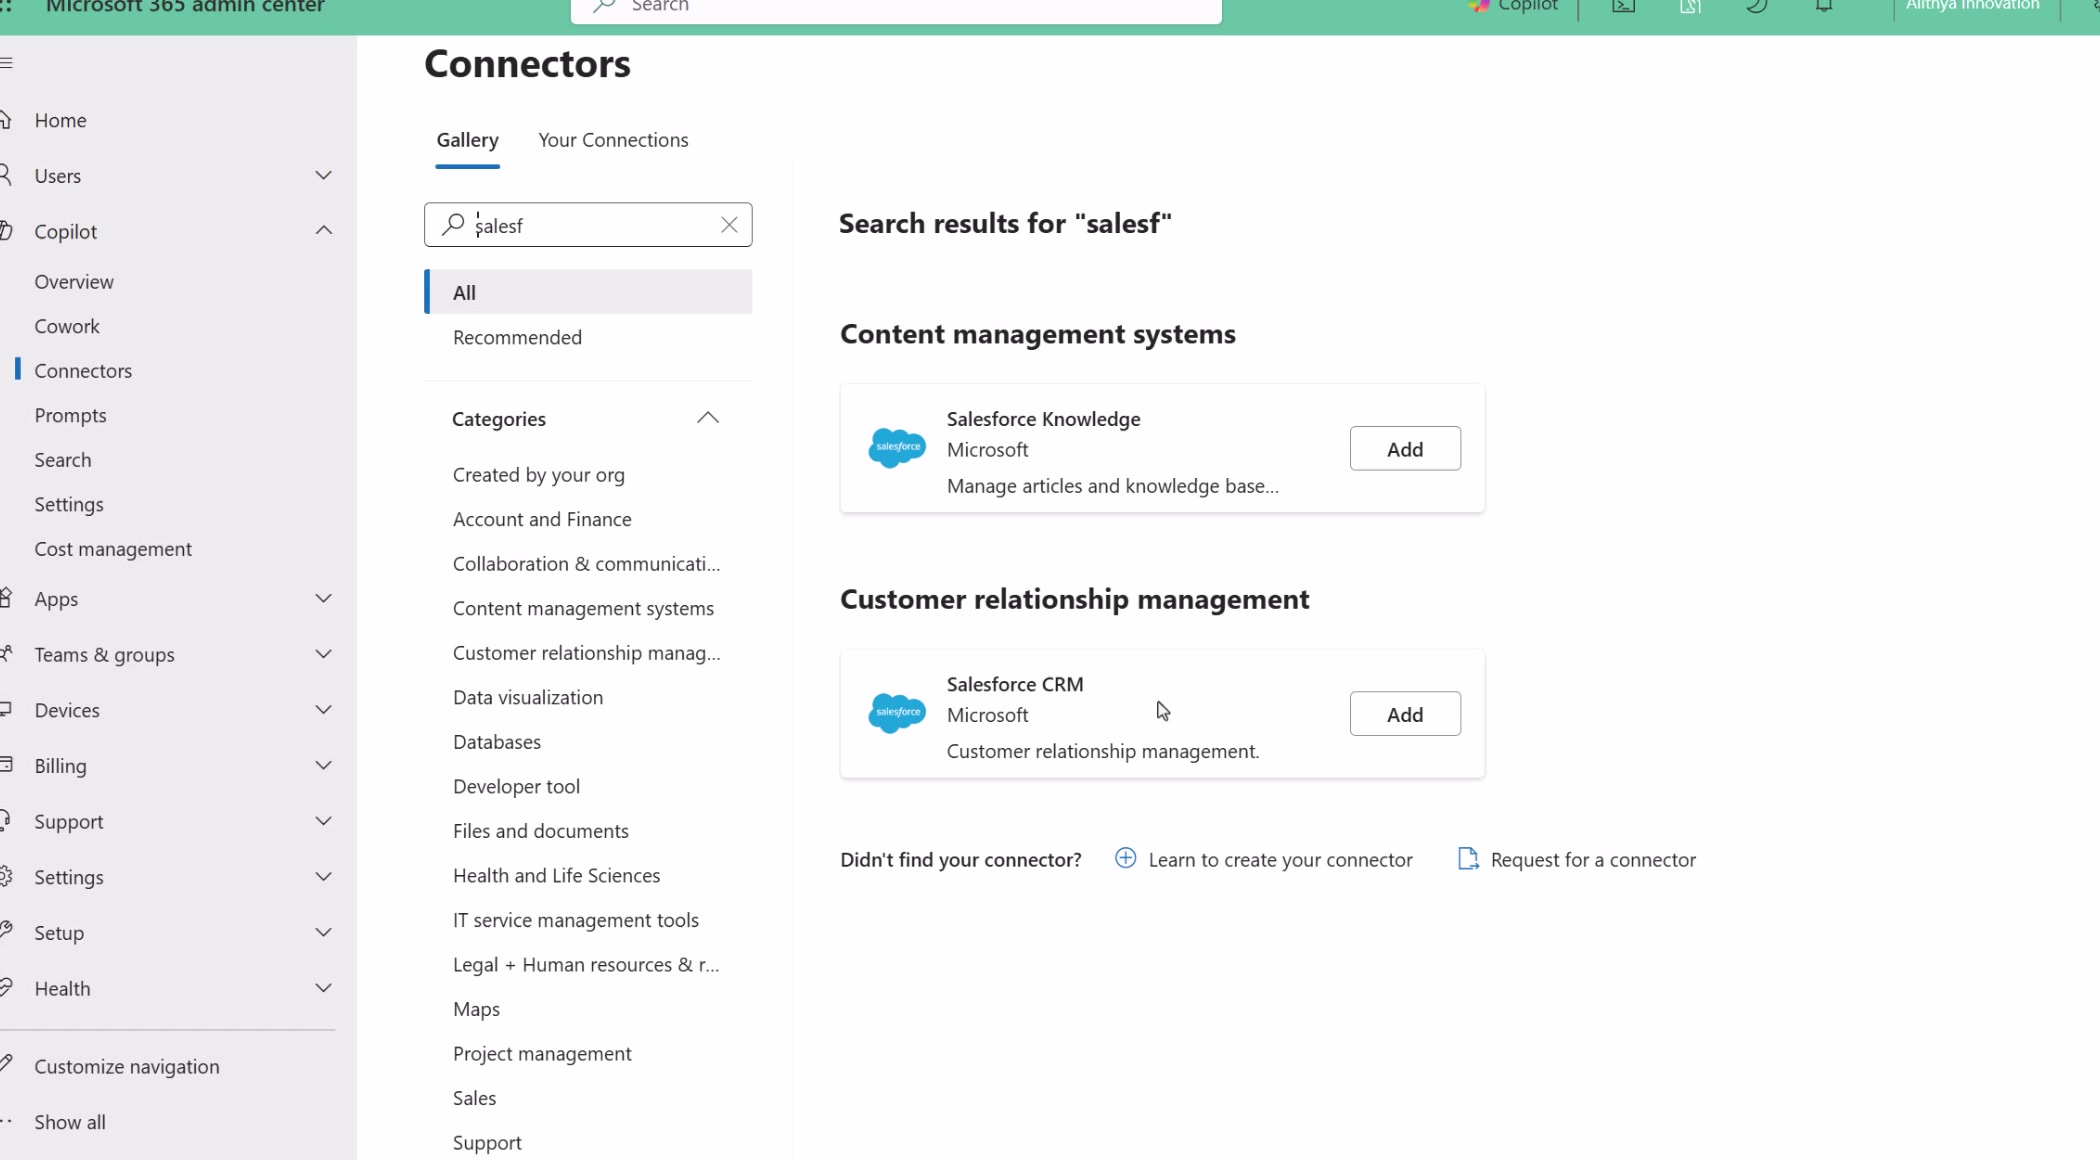Filter by Collaboration & communication category
Viewport: 2100px width, 1160px height.
tap(586, 564)
